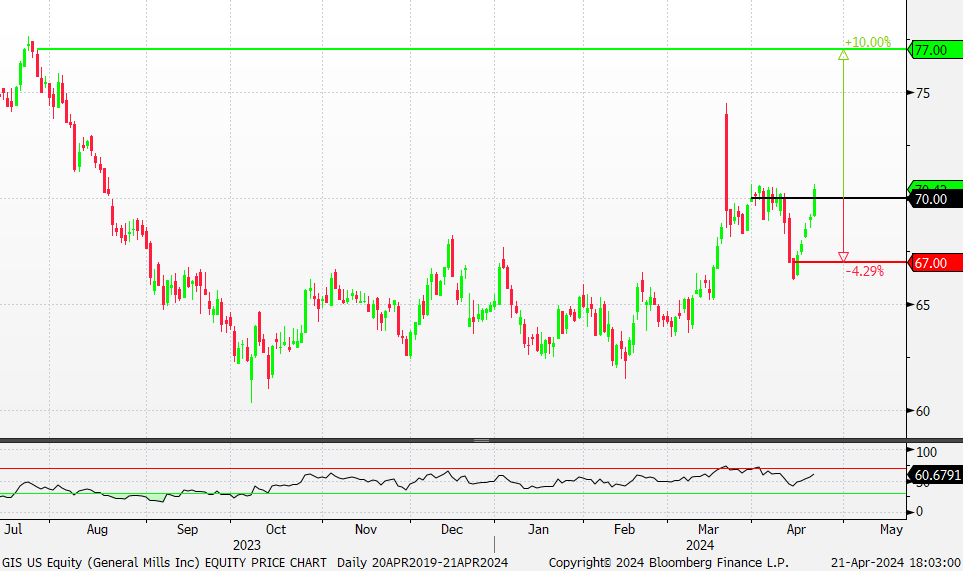Screen dimensions: 963x571
Task: Select the red 67.00 price tag
Action: click(x=934, y=263)
